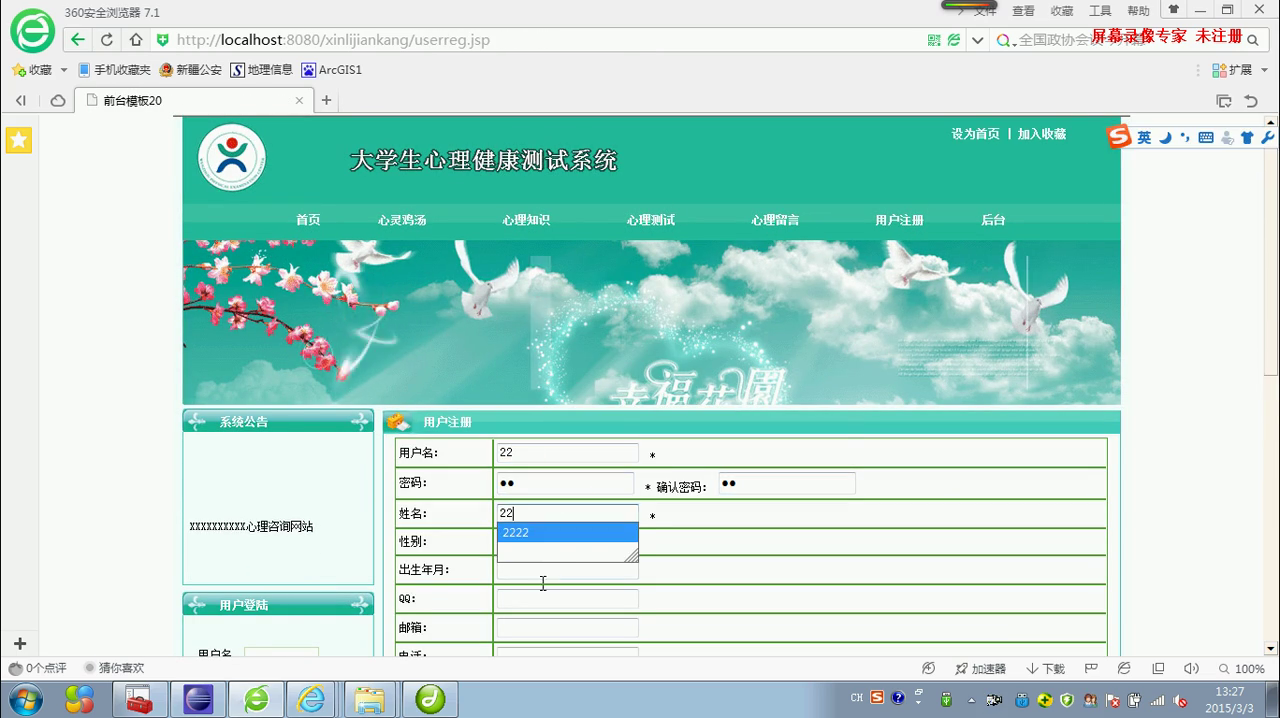Open the search engine selector dropdown

click(x=1007, y=40)
